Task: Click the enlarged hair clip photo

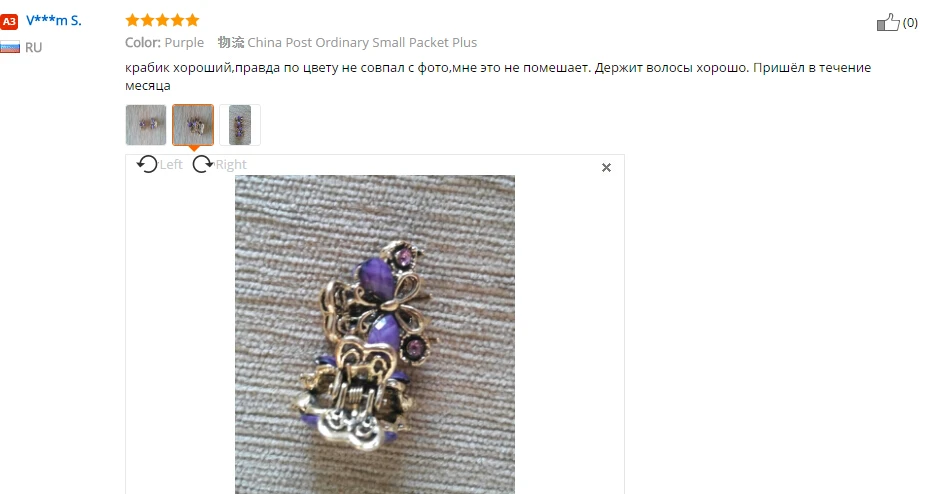Action: tap(374, 334)
